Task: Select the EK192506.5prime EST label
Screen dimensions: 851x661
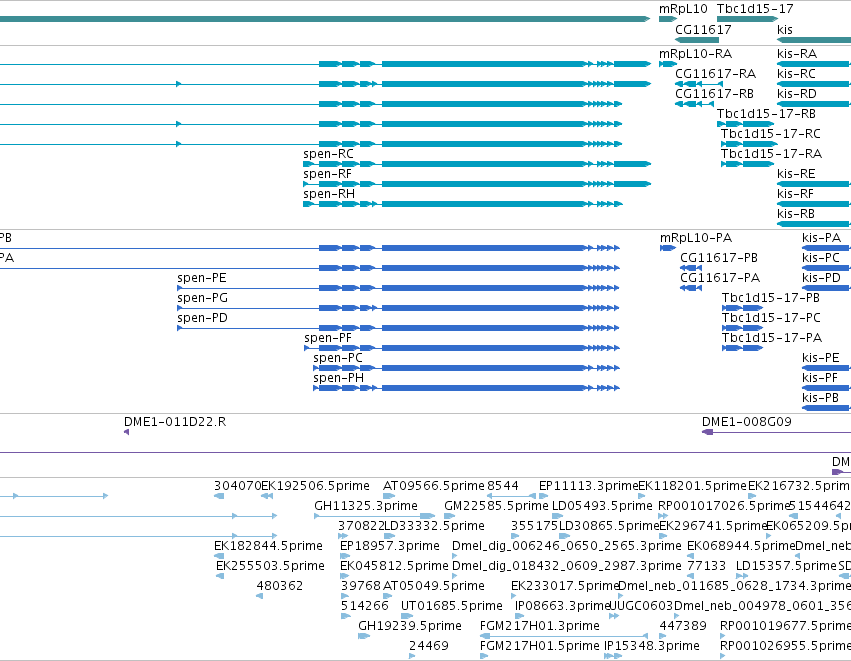Action: pos(315,486)
